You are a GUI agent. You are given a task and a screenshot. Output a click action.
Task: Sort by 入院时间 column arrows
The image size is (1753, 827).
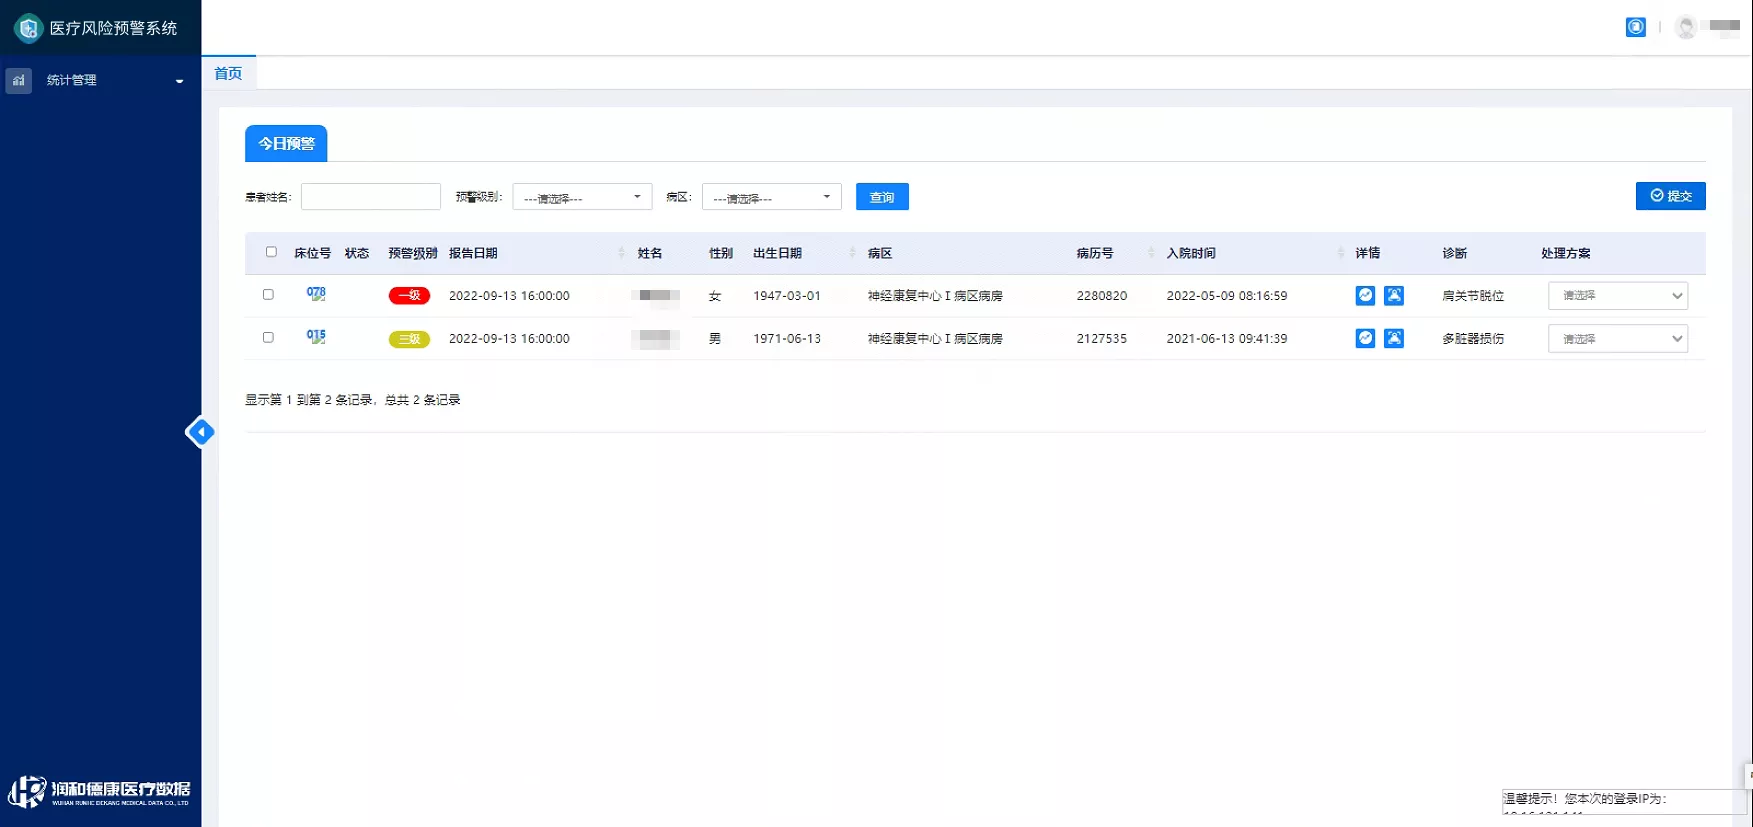tap(1341, 253)
